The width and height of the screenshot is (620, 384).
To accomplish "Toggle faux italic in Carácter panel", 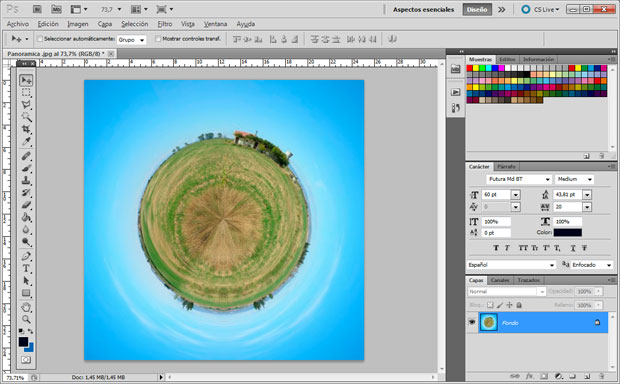I will [x=507, y=248].
